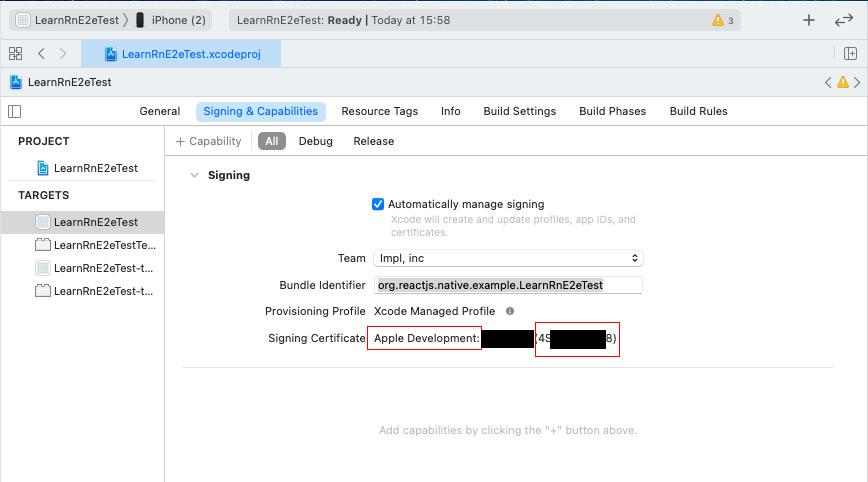
Task: Switch to the General tab
Action: tap(159, 111)
